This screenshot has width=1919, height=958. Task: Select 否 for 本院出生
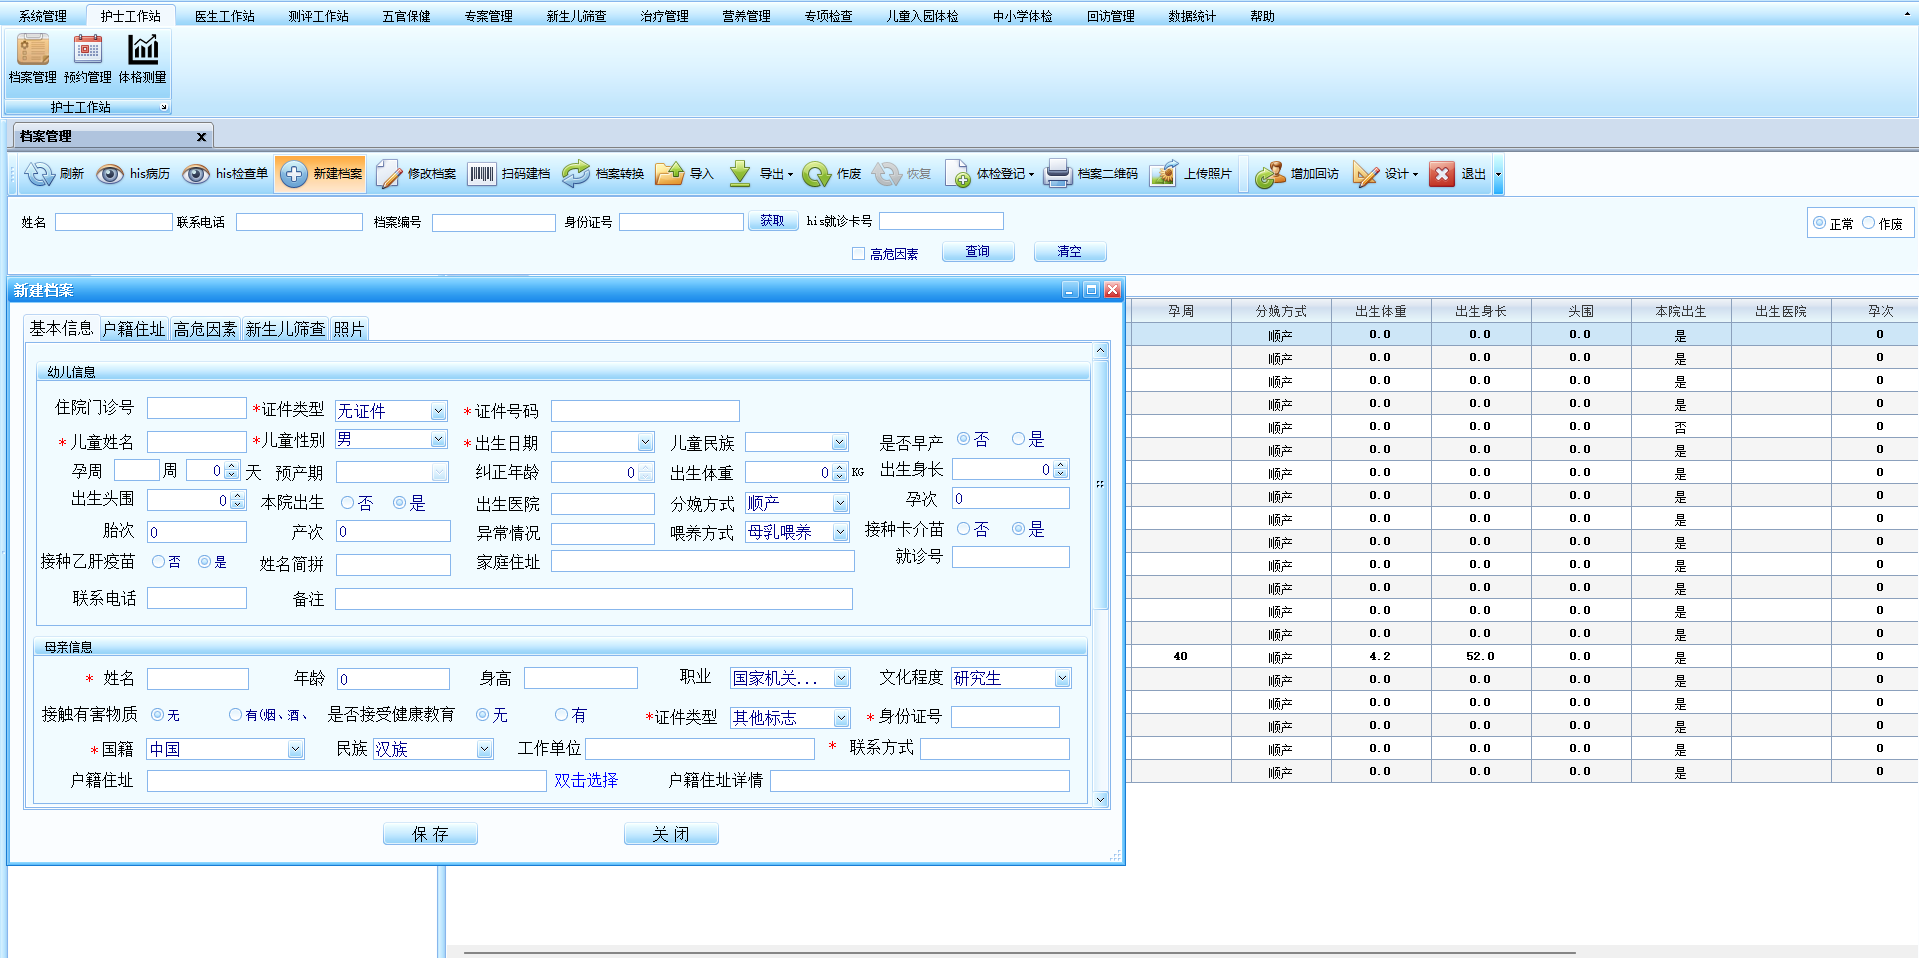coord(347,503)
